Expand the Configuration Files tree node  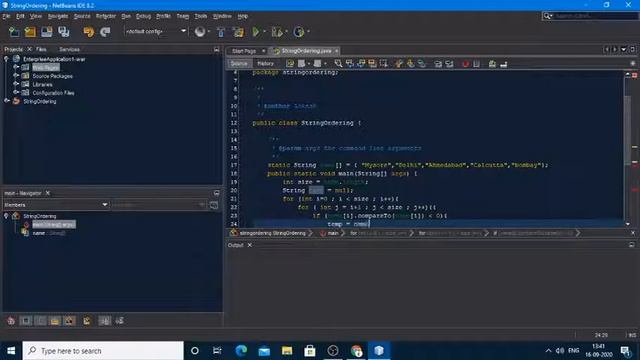pos(16,93)
